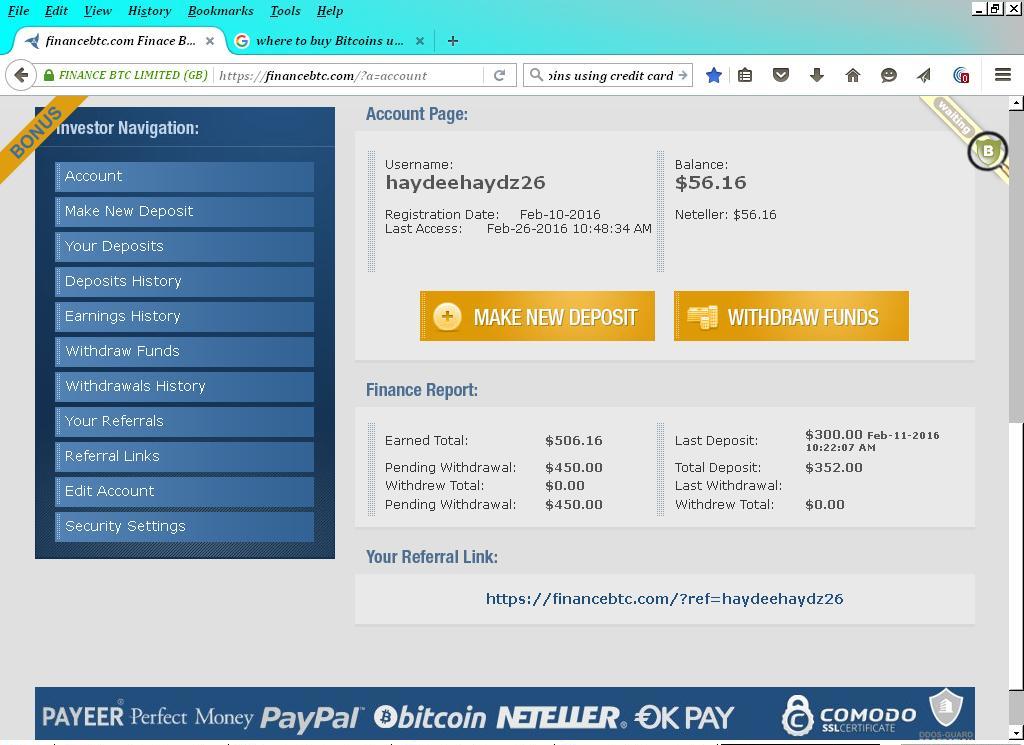The width and height of the screenshot is (1024, 745).
Task: Click the back navigation arrow
Action: (x=21, y=75)
